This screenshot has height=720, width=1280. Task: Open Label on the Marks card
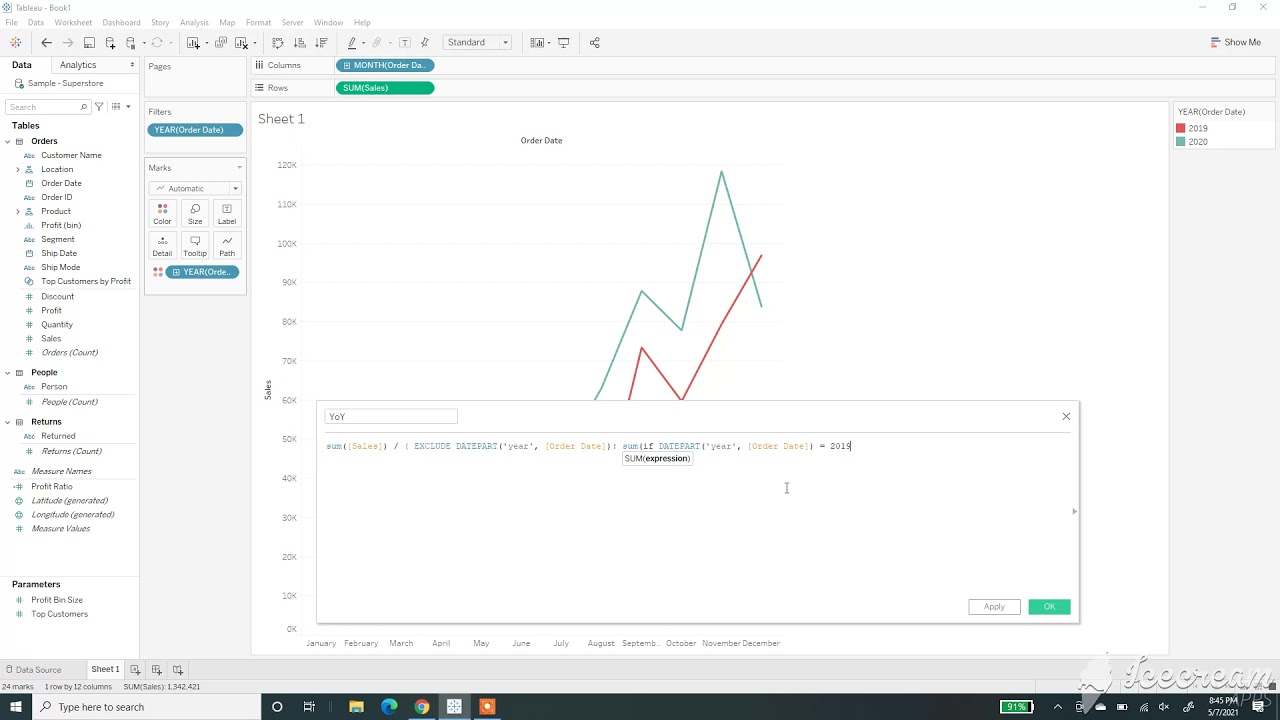(x=227, y=214)
